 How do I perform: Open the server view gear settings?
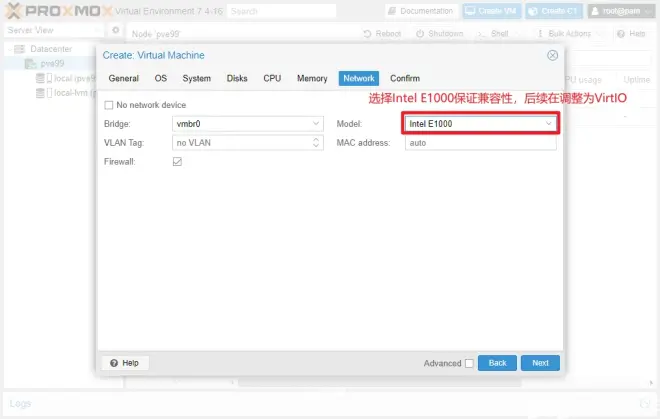click(116, 30)
